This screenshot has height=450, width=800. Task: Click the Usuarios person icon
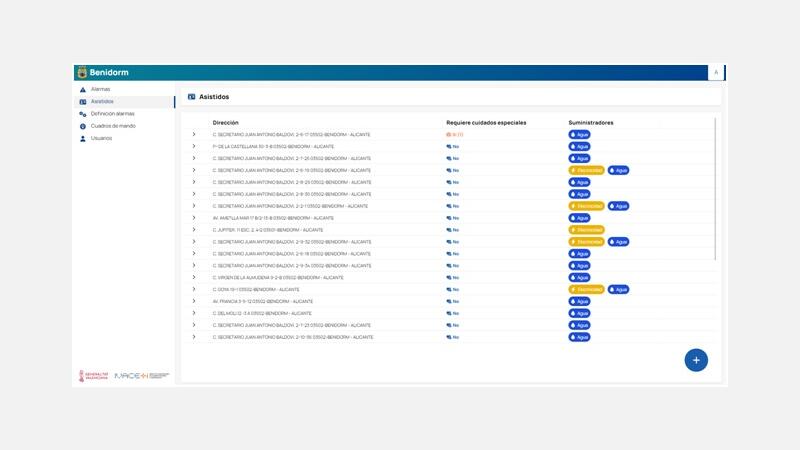click(x=83, y=139)
